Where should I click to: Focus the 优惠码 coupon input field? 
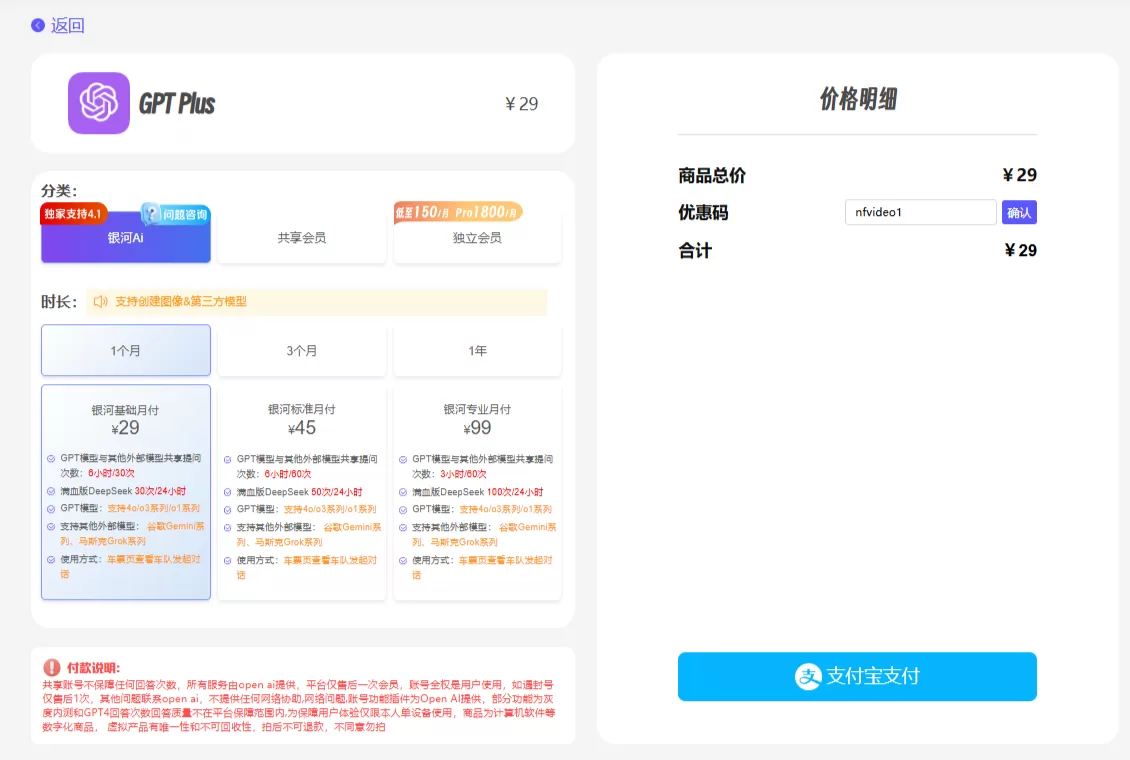920,212
